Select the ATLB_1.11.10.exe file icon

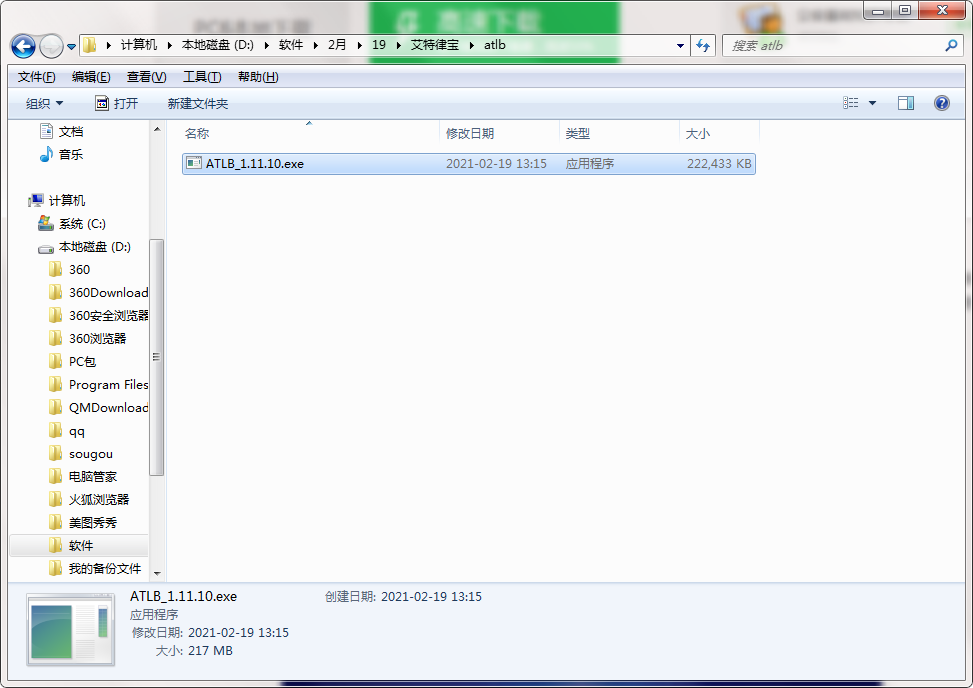pos(193,164)
